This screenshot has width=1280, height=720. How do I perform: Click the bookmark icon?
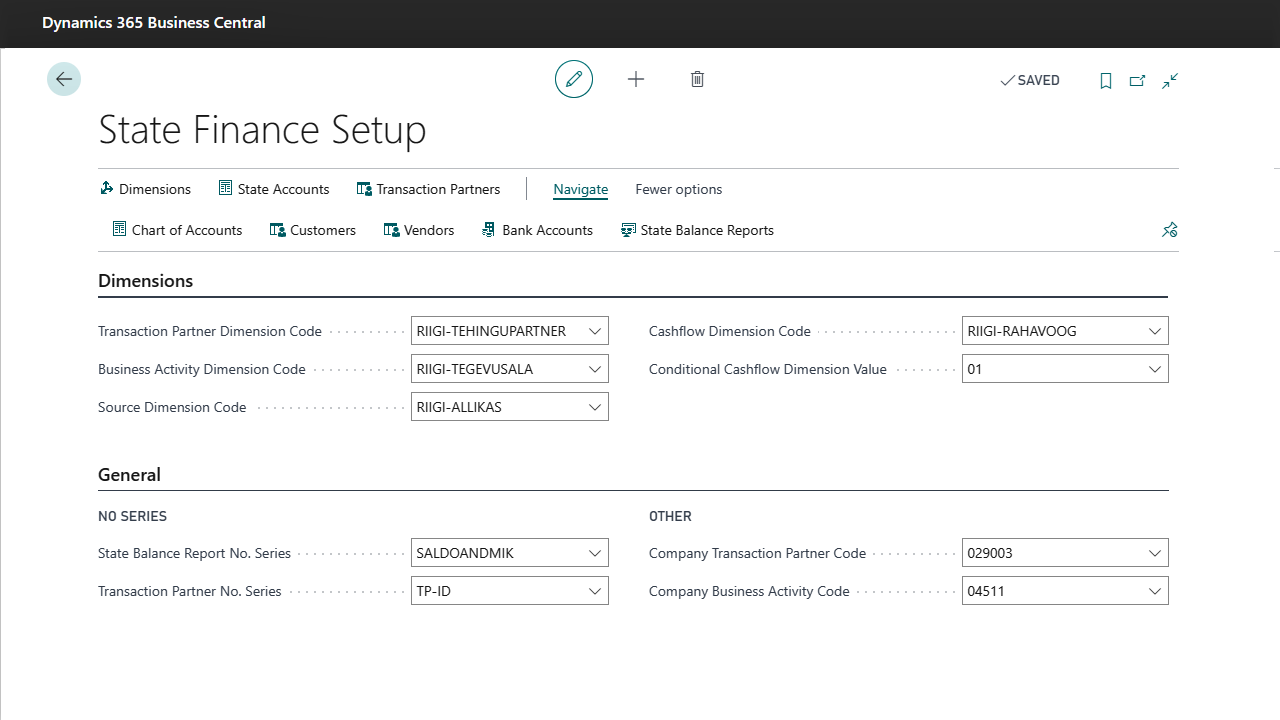1106,81
